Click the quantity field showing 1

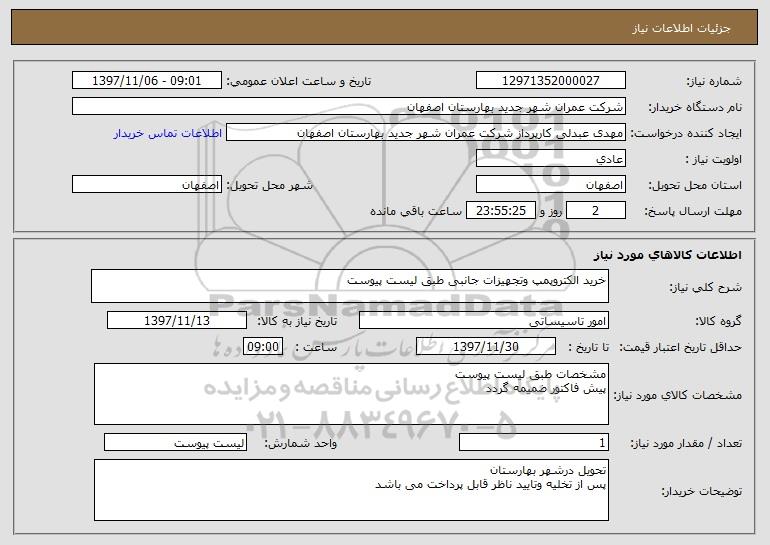(x=534, y=442)
